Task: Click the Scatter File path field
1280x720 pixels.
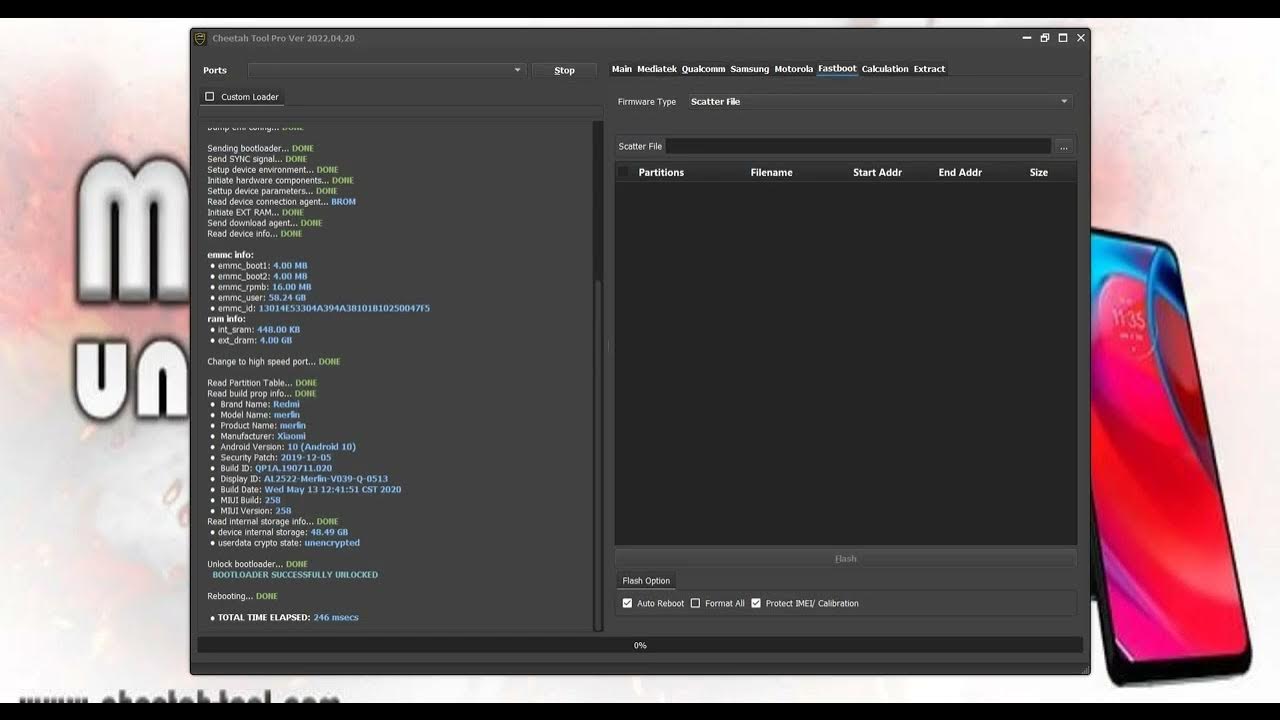Action: coord(859,147)
